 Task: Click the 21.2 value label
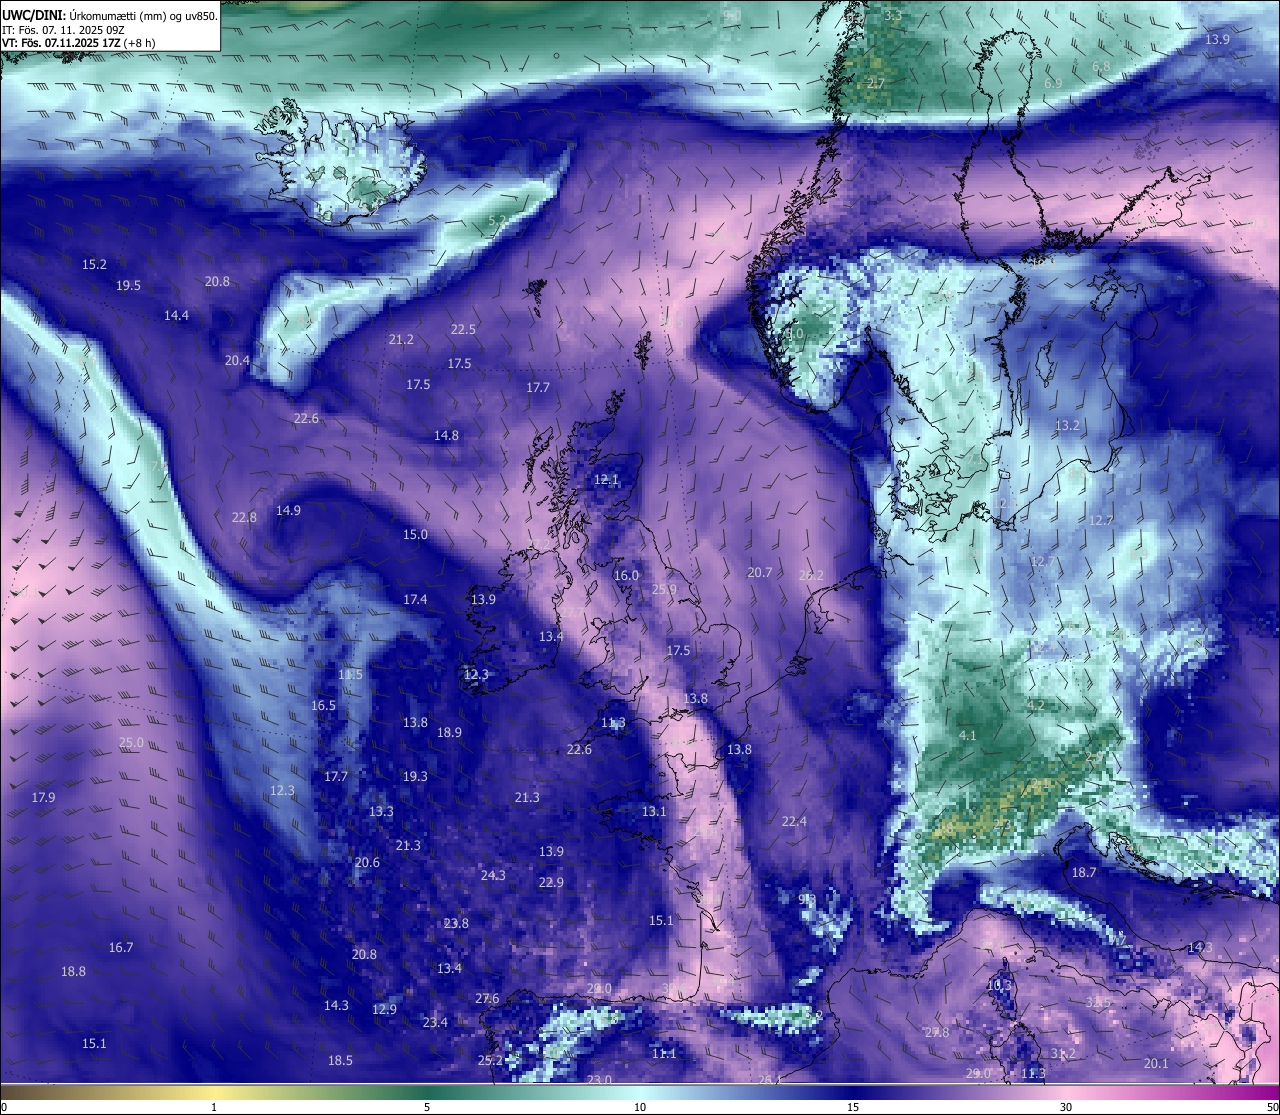pos(401,340)
